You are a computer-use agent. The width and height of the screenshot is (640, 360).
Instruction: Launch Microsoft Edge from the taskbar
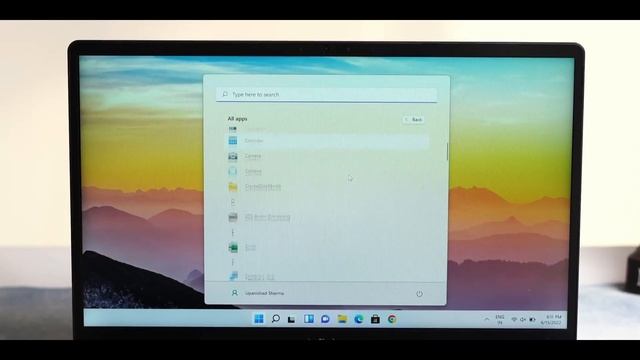(359, 319)
